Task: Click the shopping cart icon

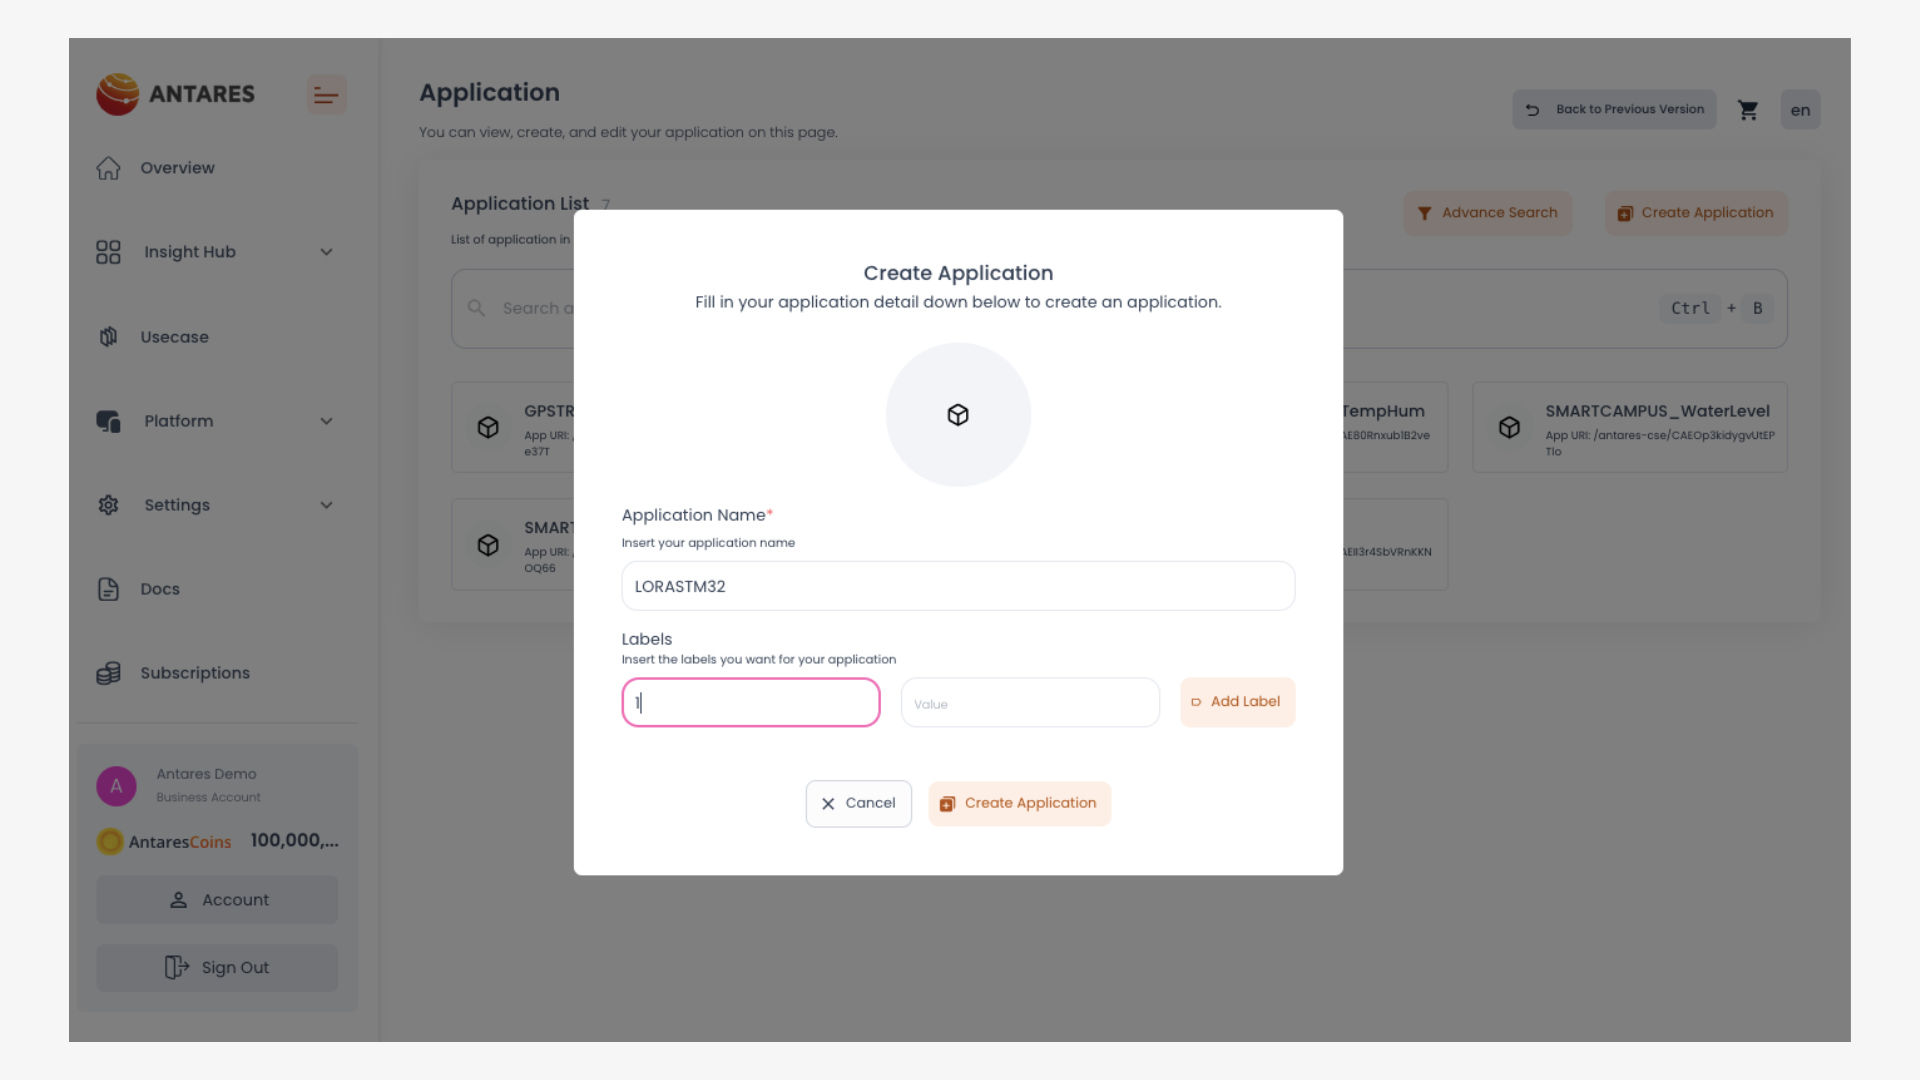Action: (x=1747, y=110)
